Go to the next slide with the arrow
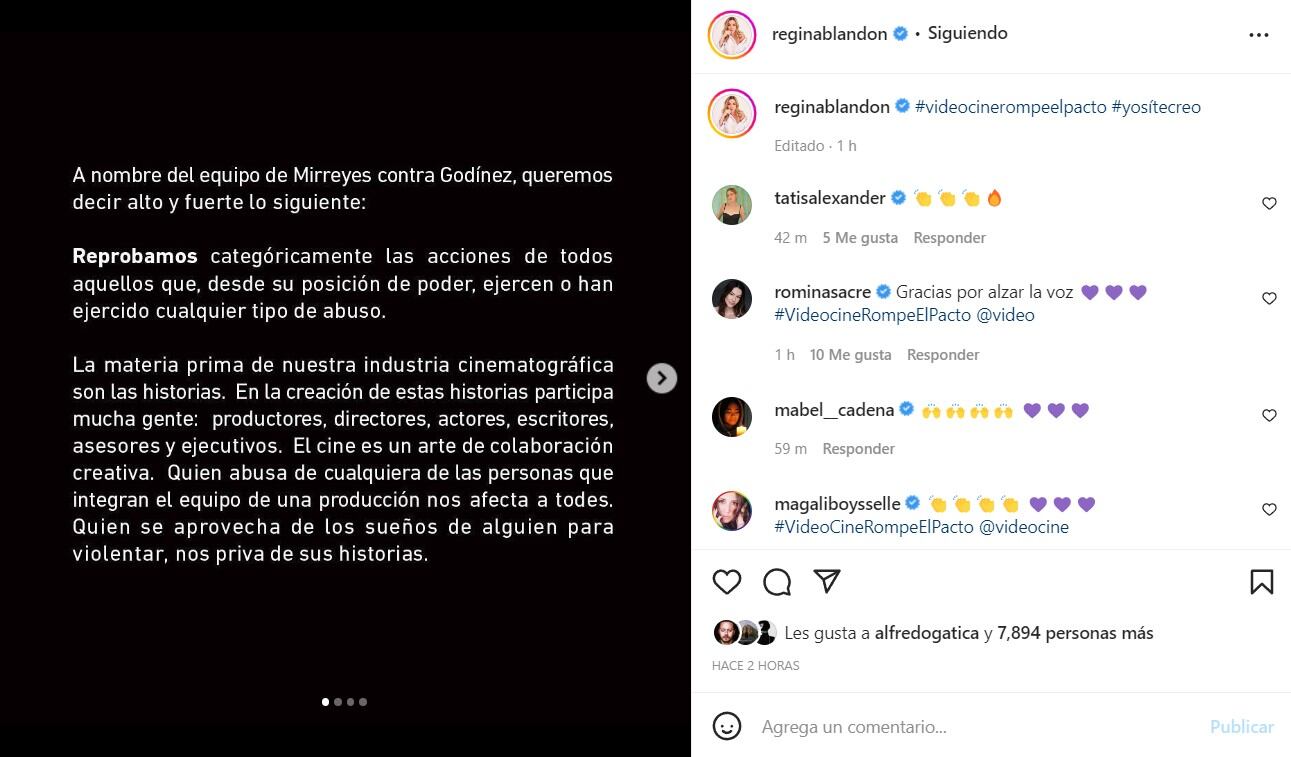 click(662, 378)
